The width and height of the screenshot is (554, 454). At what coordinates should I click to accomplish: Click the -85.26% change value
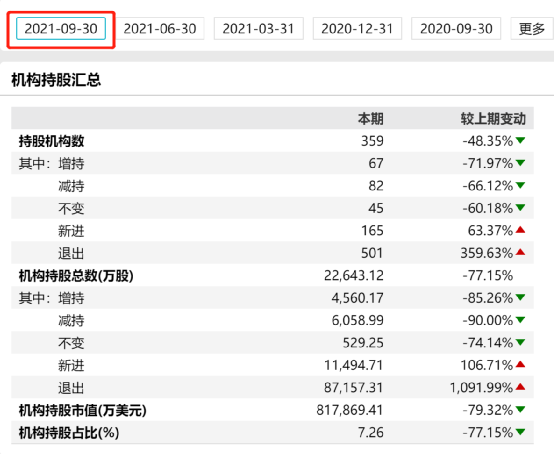(x=488, y=298)
